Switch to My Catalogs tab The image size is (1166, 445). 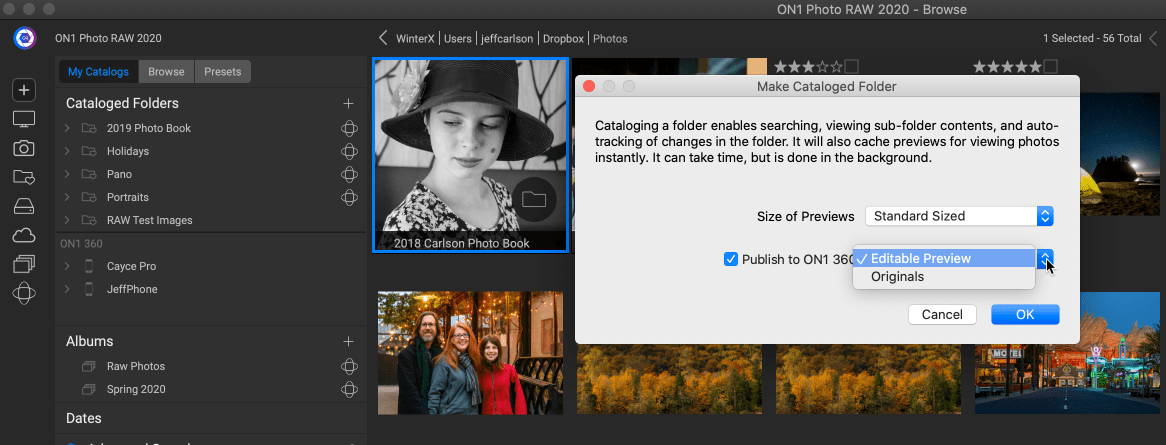(x=98, y=71)
